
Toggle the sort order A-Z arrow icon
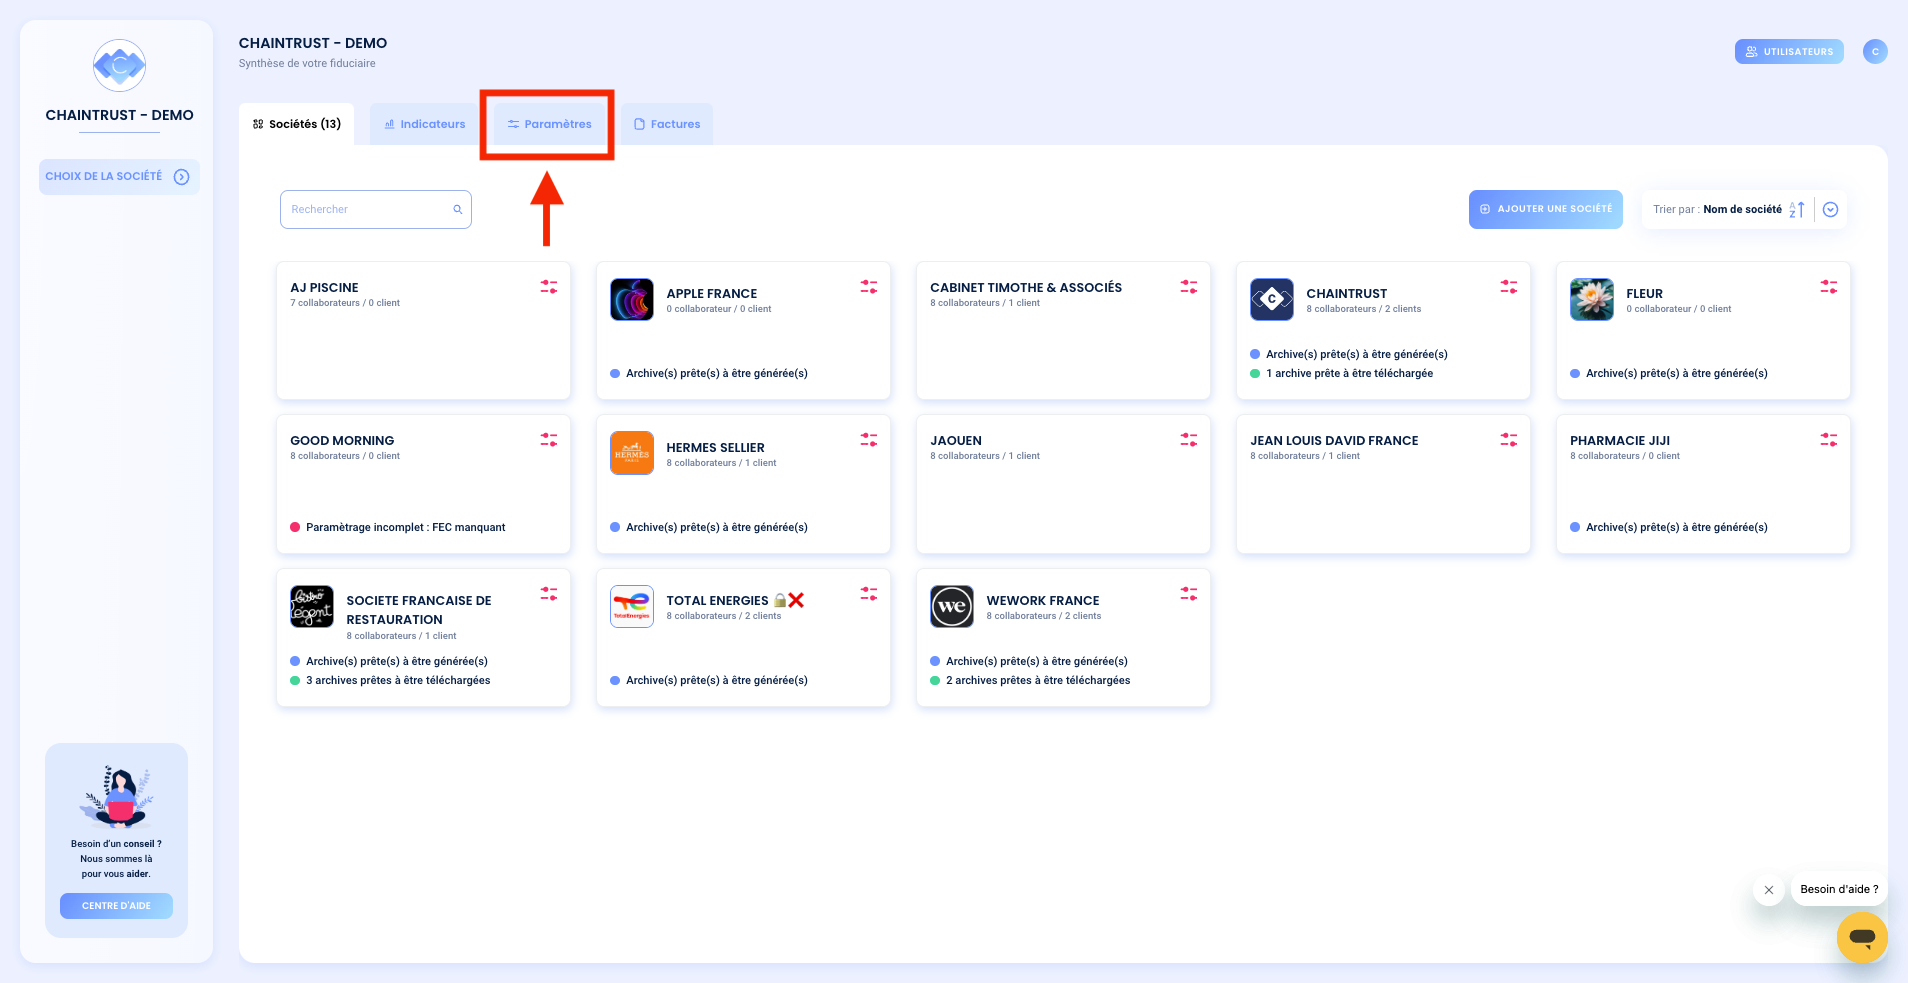pyautogui.click(x=1797, y=210)
